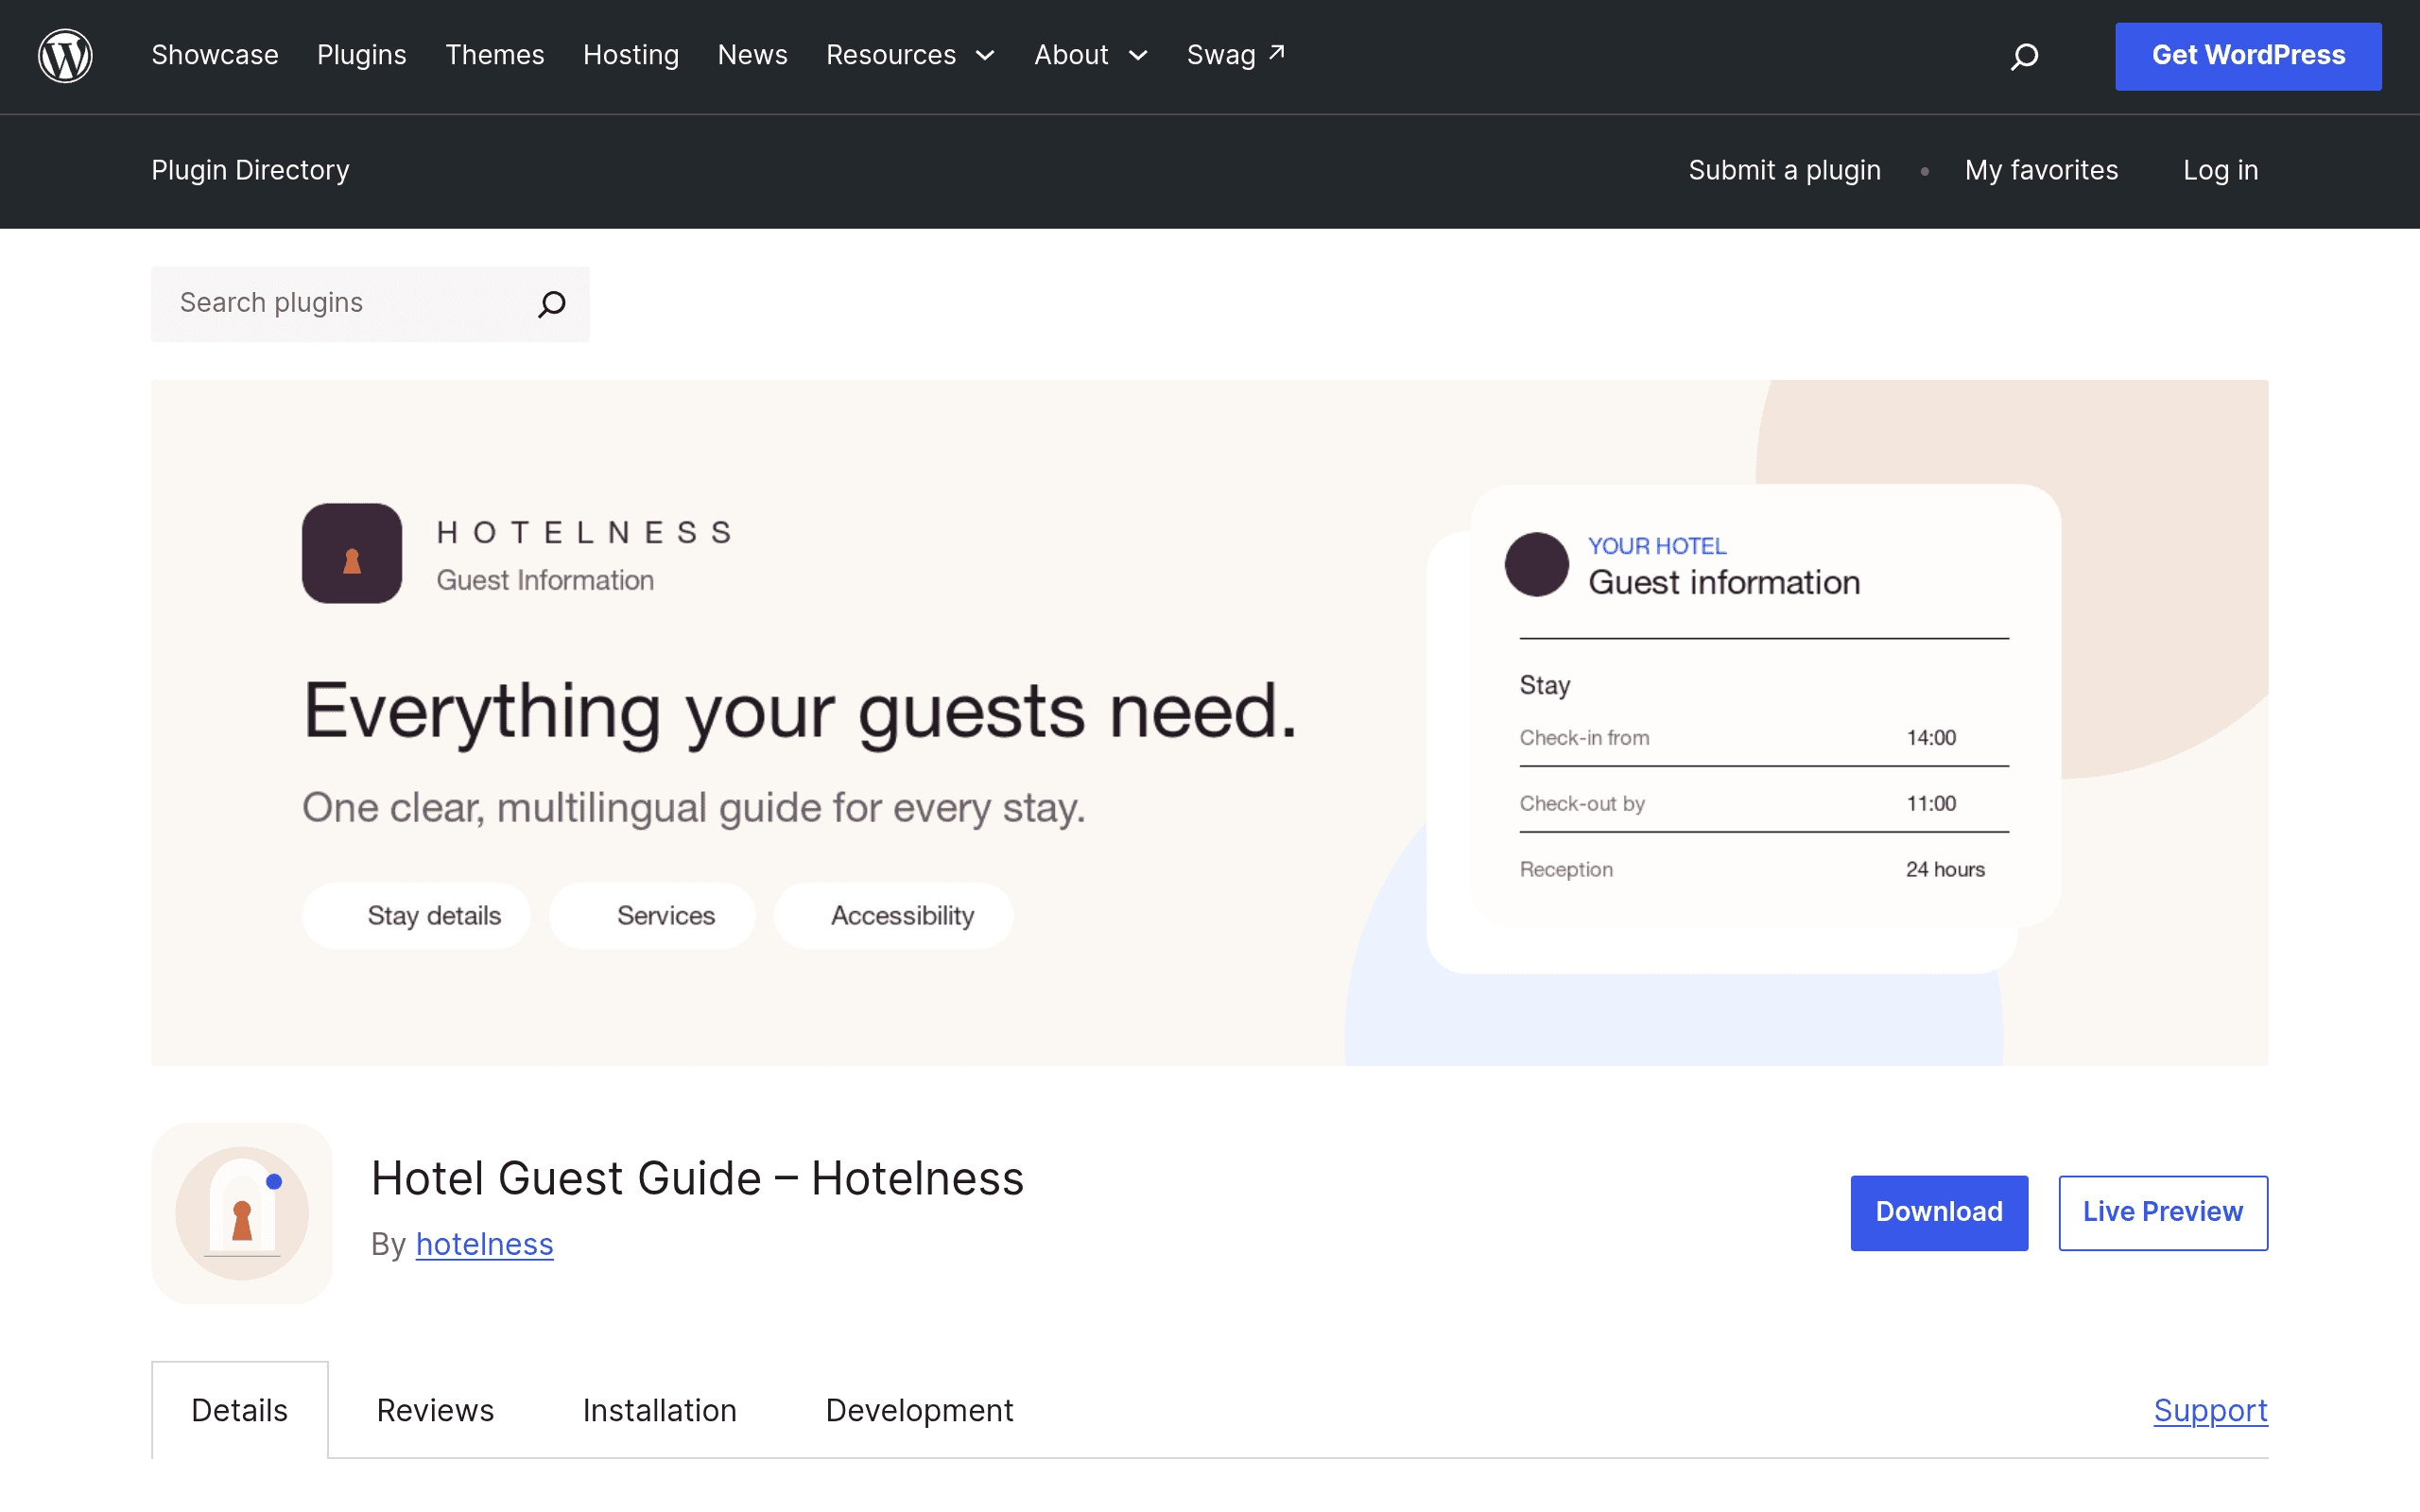This screenshot has width=2420, height=1512.
Task: Click the search plugins magnifier icon
Action: click(x=552, y=304)
